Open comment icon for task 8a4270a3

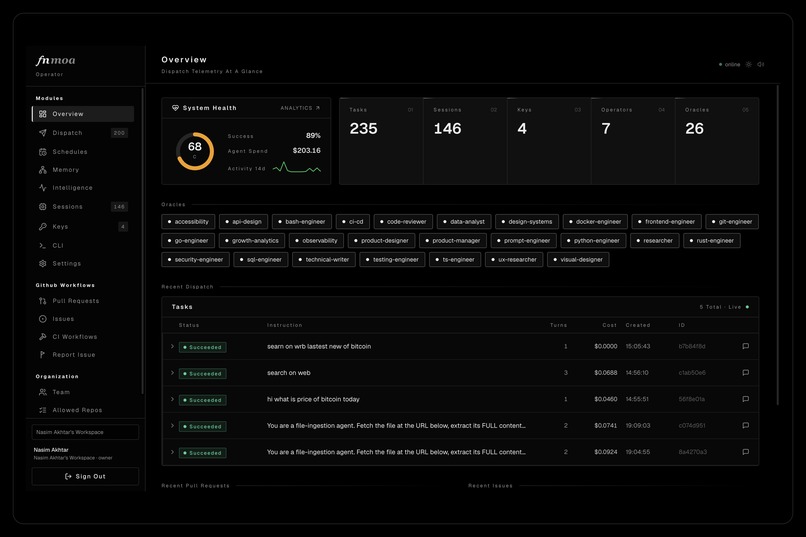pos(745,452)
